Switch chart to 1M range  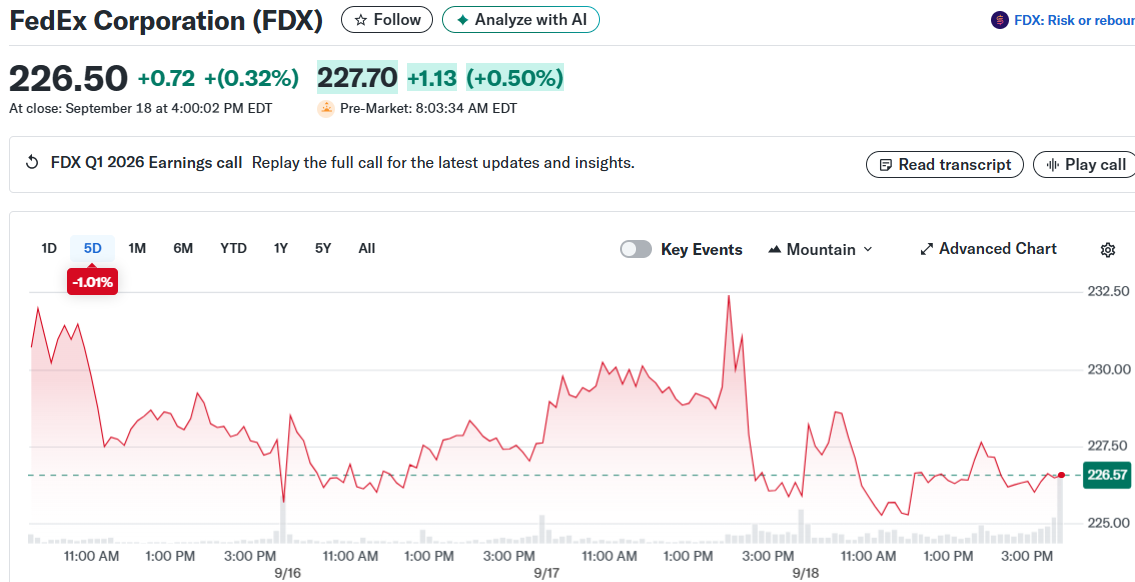[x=137, y=248]
